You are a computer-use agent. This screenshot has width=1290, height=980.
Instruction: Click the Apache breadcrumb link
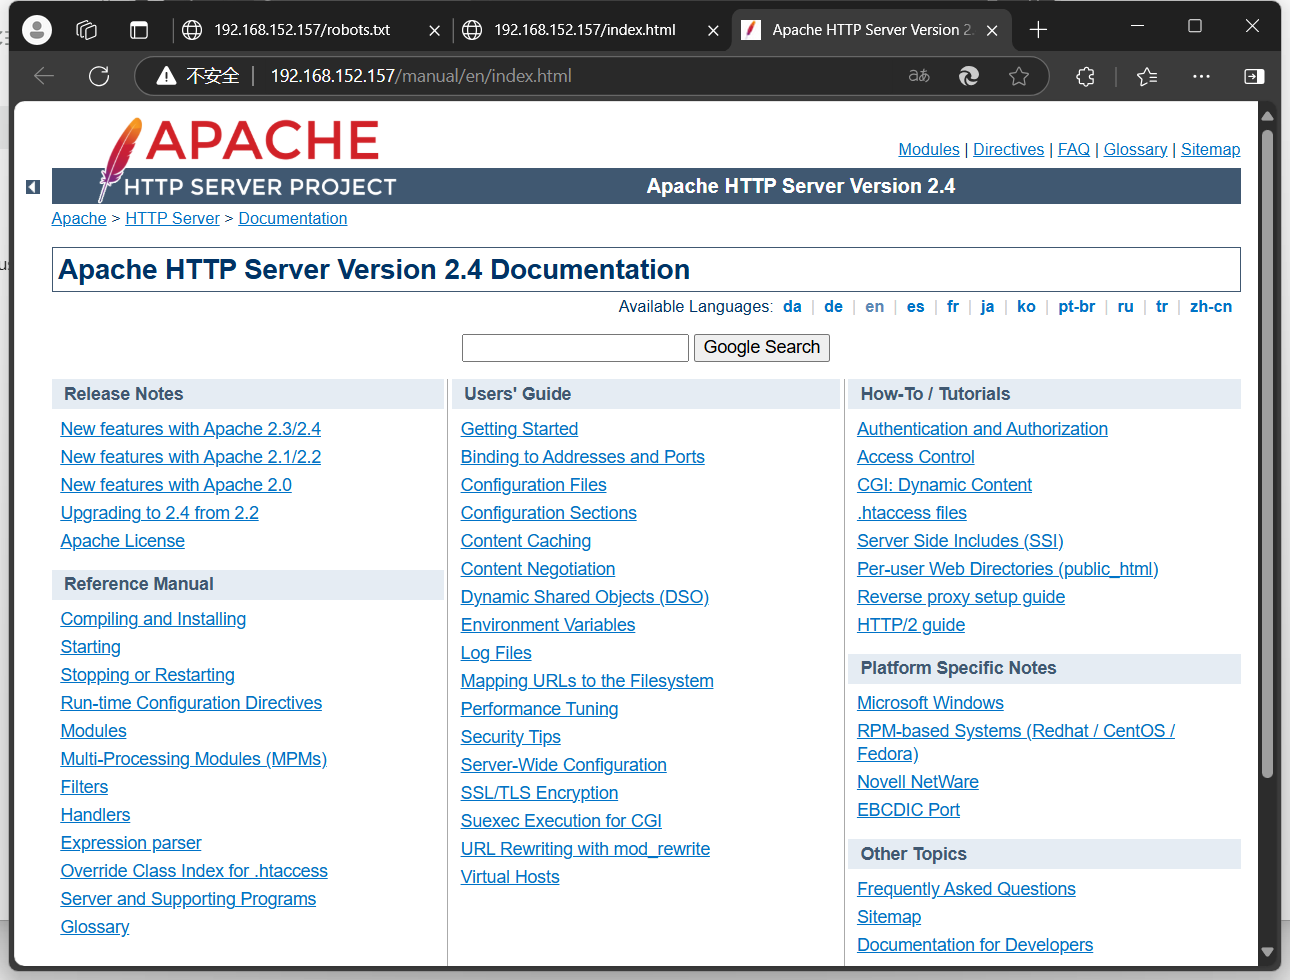(79, 218)
